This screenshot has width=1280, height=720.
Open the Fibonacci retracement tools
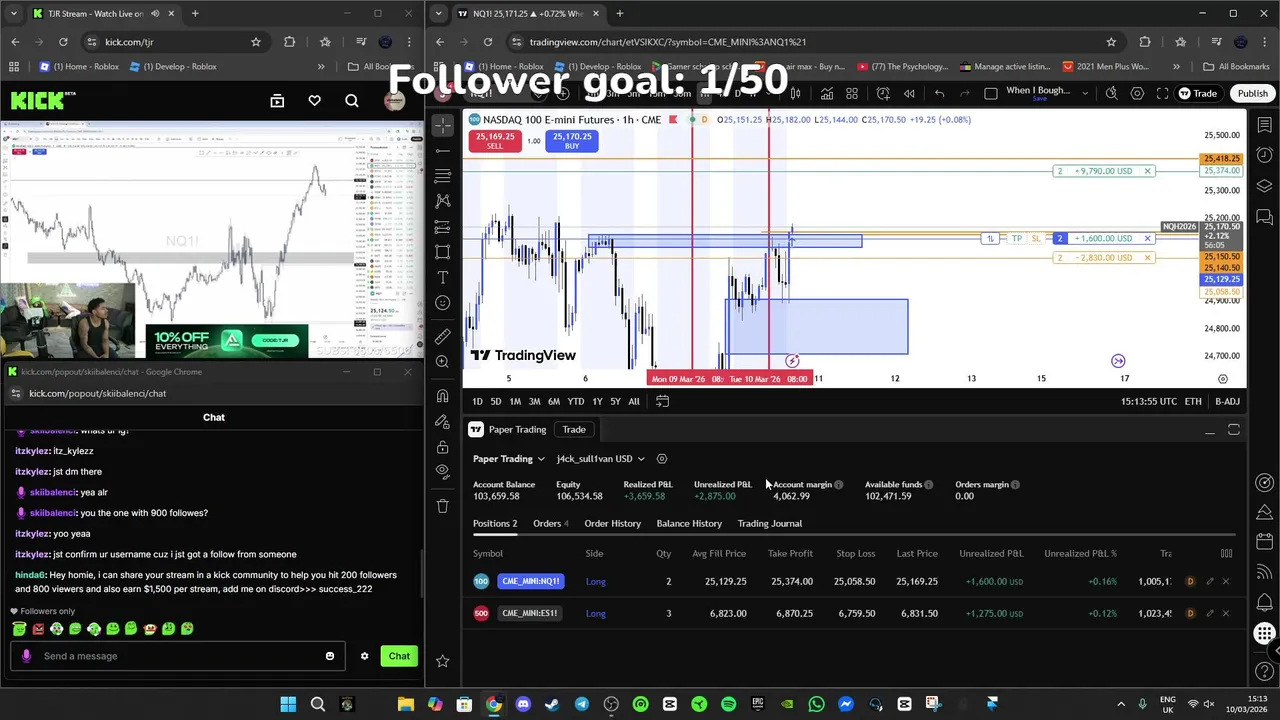443,175
